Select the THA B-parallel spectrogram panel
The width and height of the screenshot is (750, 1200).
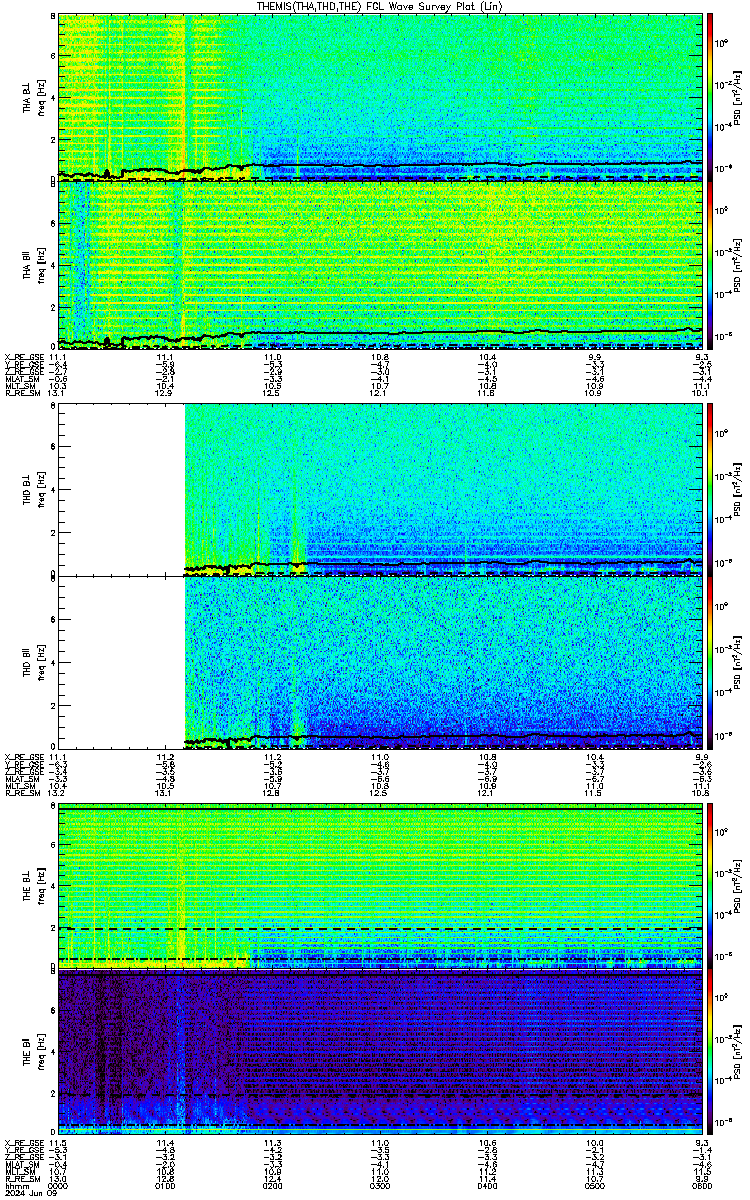coord(381,264)
